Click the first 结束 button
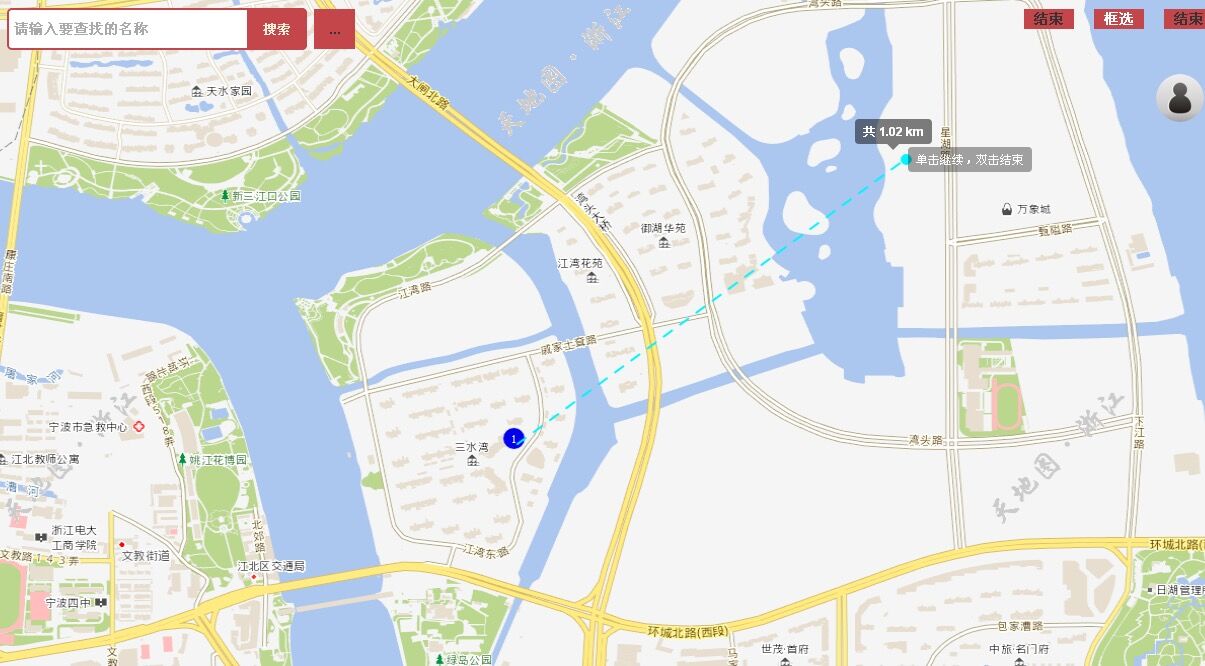 click(x=1048, y=19)
